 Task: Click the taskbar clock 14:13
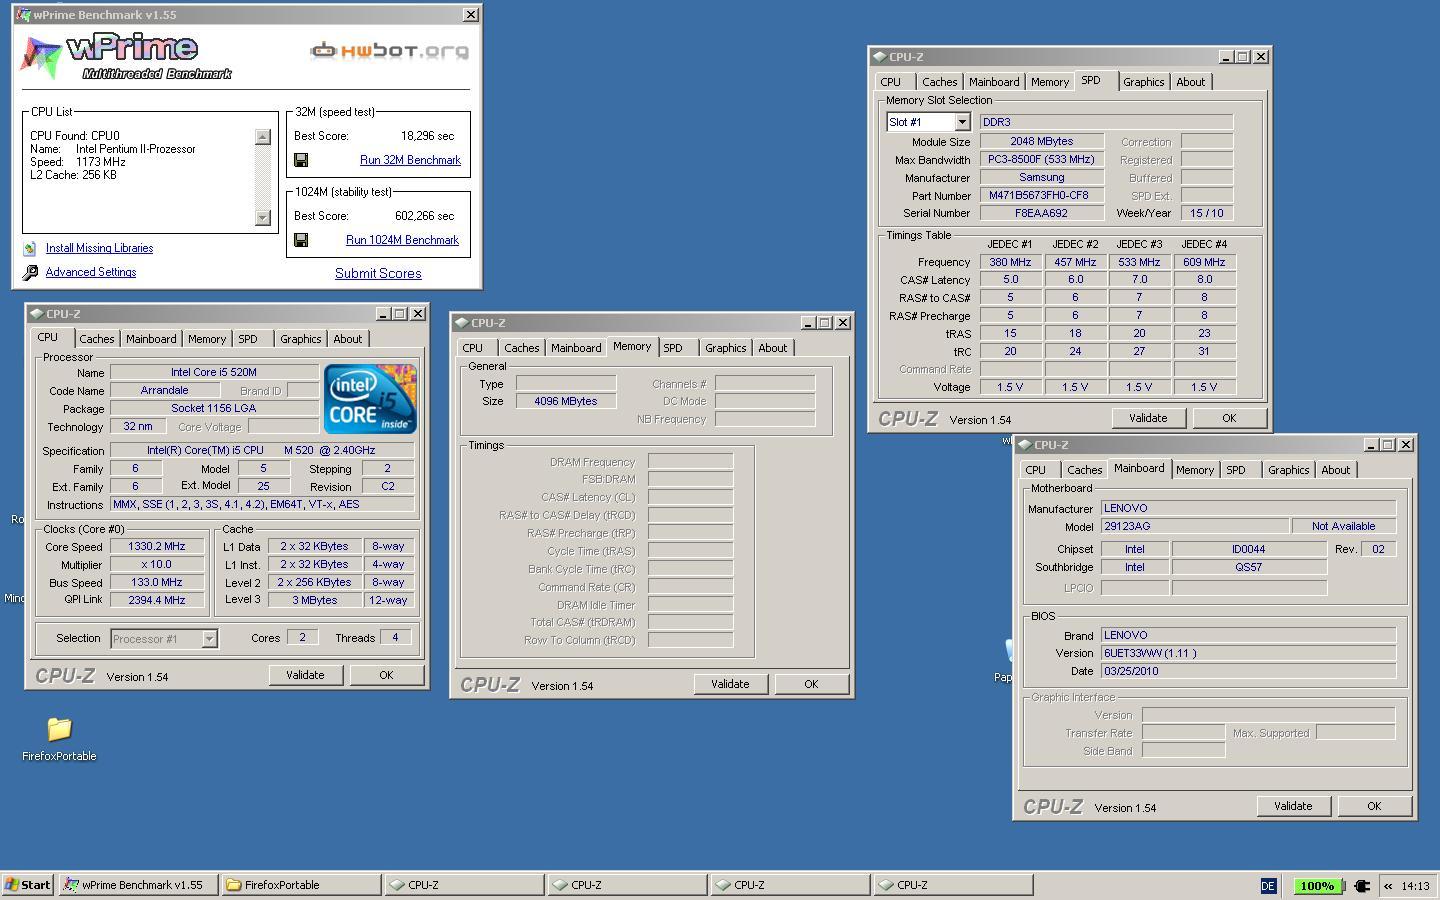1415,886
